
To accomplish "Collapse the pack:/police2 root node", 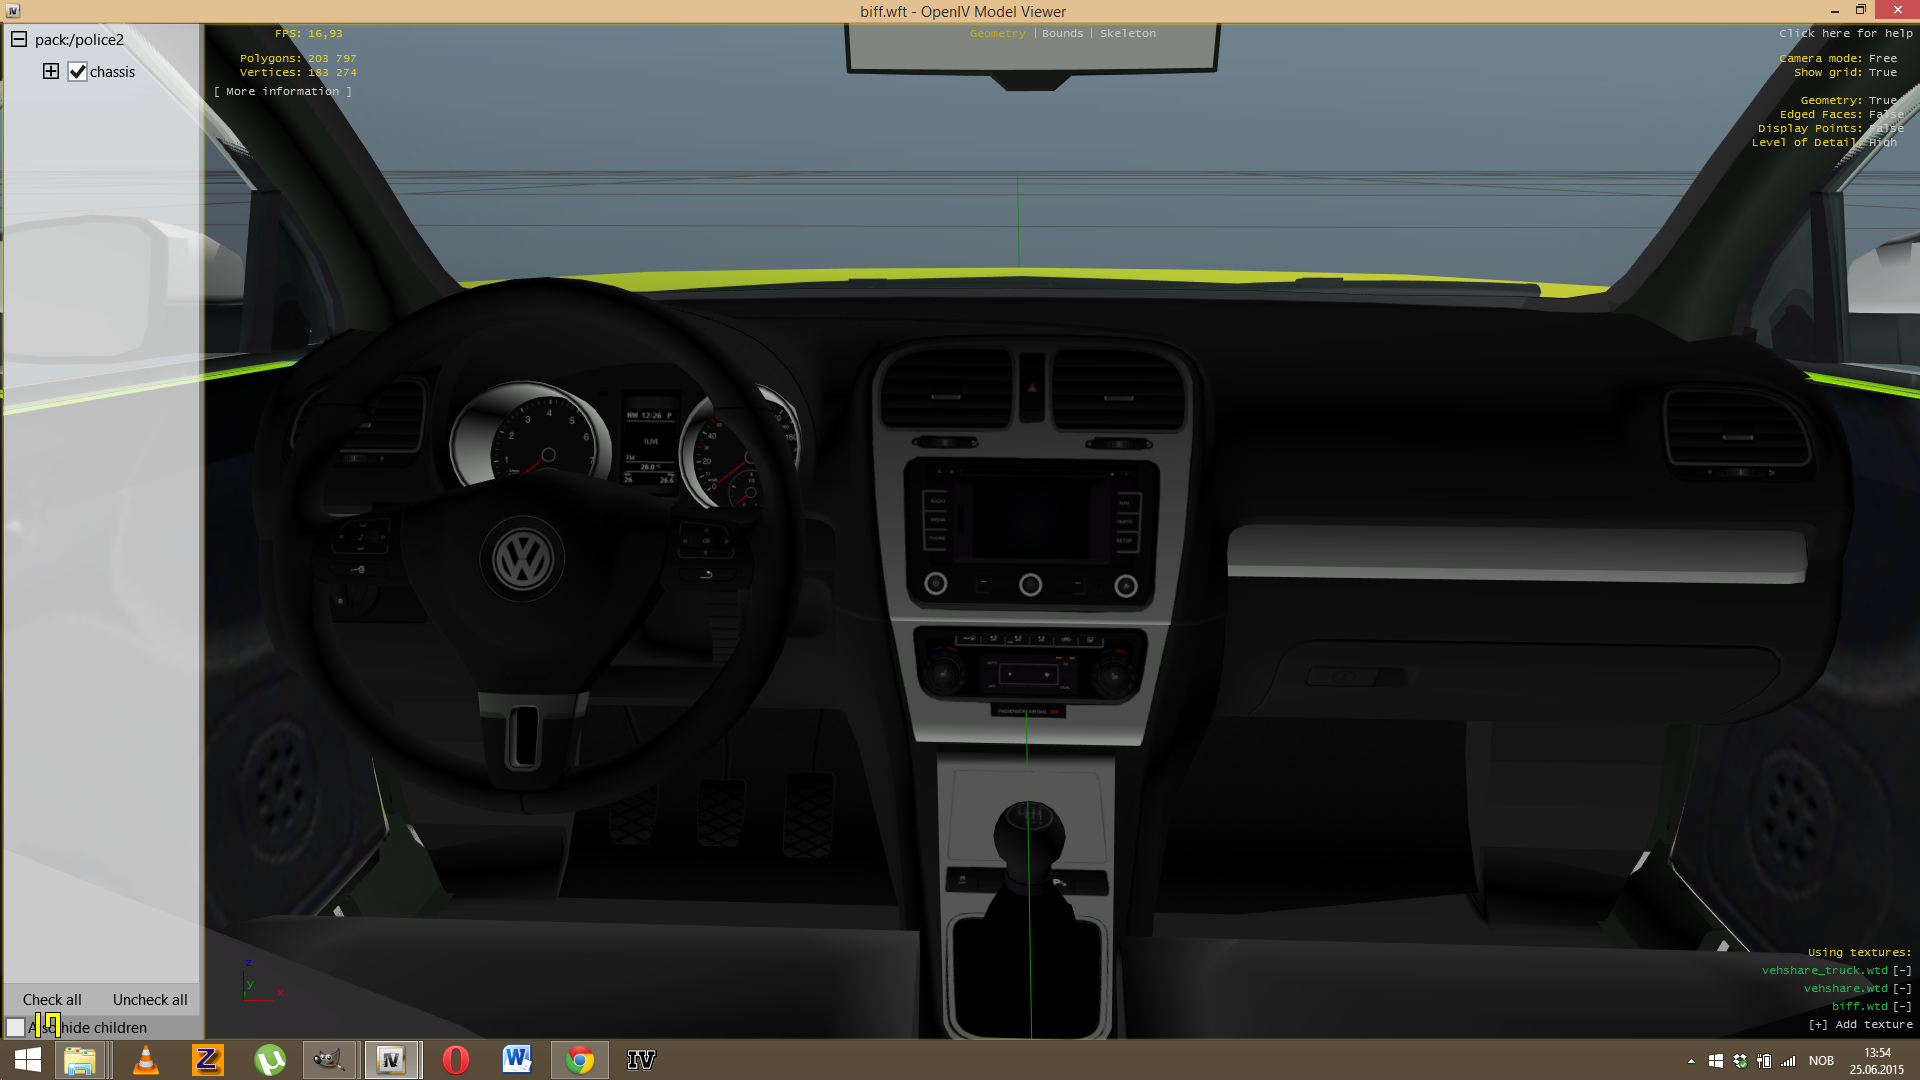I will 19,40.
